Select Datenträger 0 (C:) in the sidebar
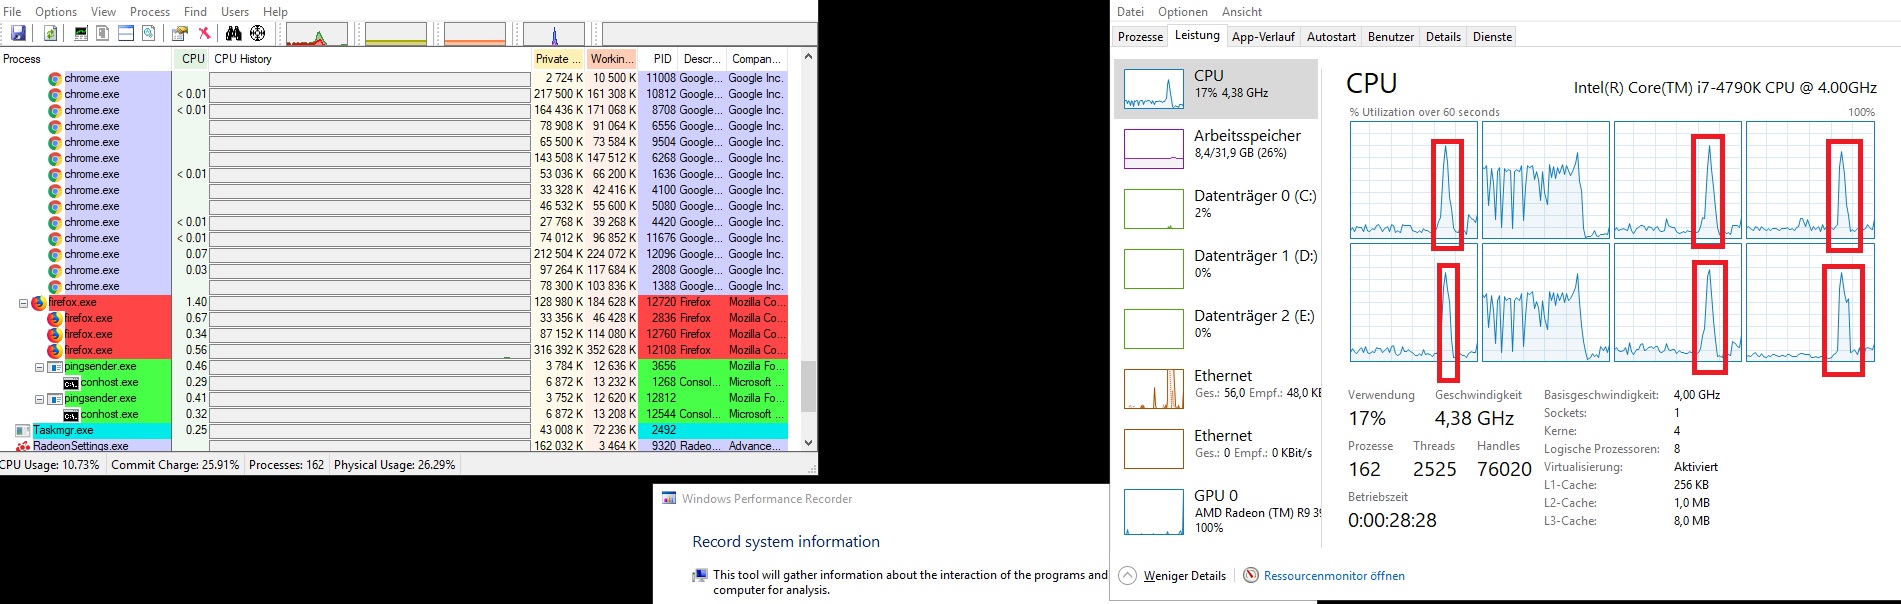1901x604 pixels. click(x=1216, y=208)
